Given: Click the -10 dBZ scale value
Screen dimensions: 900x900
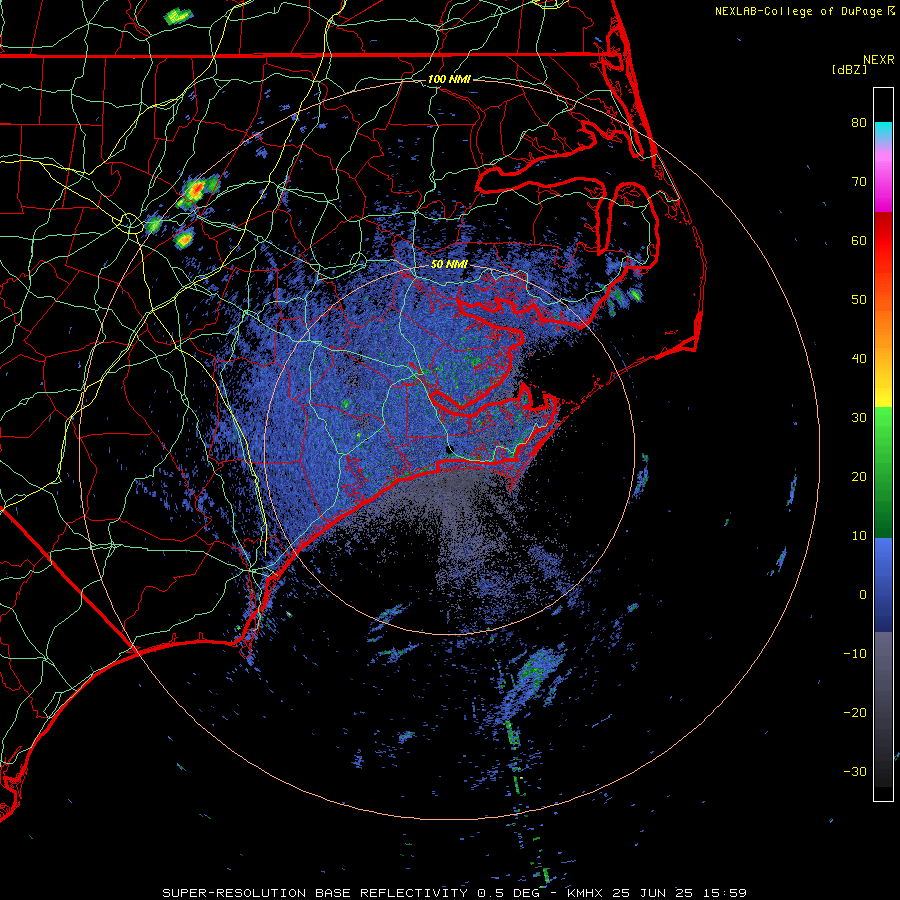Looking at the screenshot, I should (855, 653).
